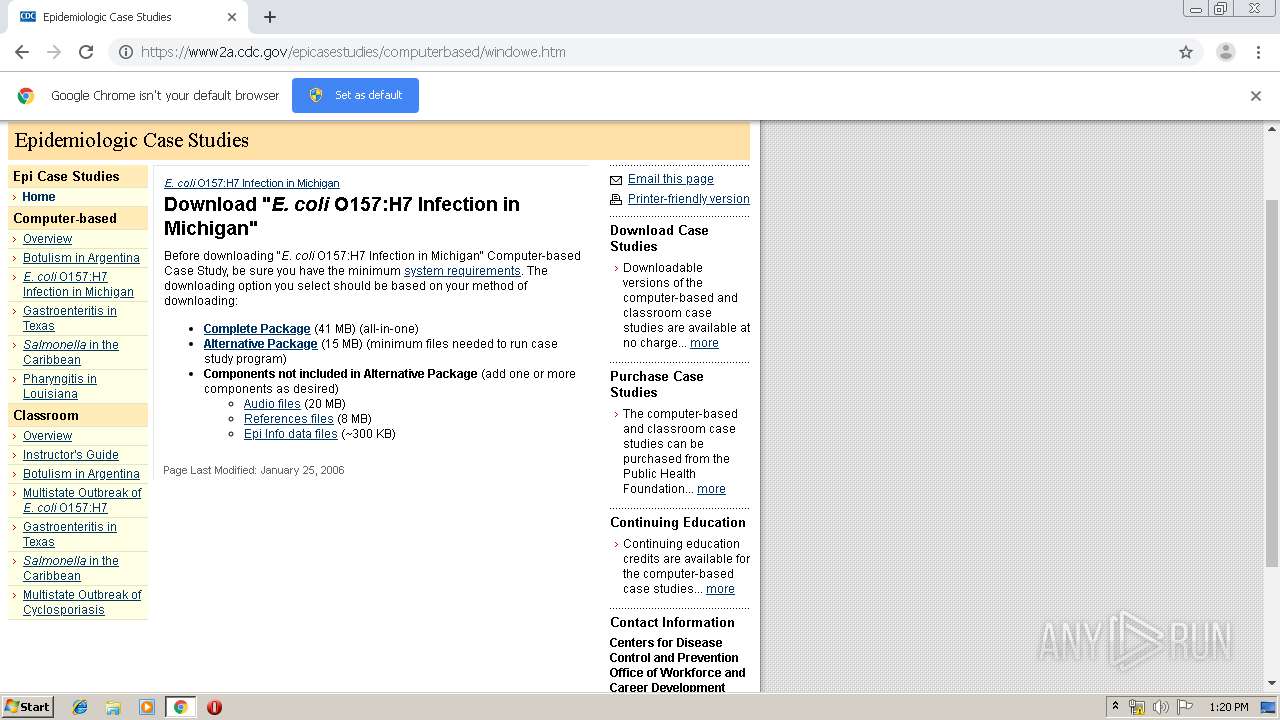Screen dimensions: 1280x720
Task: Open Computer-based Botulism in Argentina link
Action: tap(81, 258)
